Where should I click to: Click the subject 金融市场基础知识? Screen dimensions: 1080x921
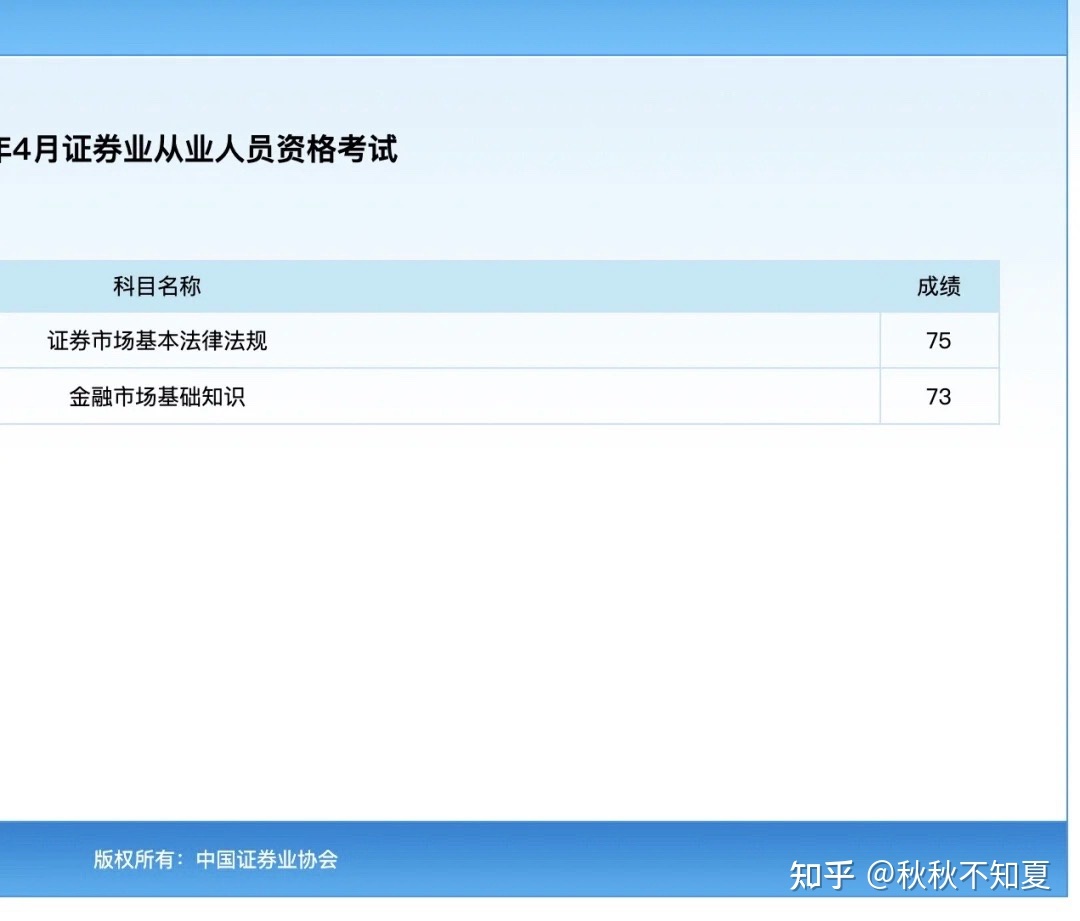(157, 397)
